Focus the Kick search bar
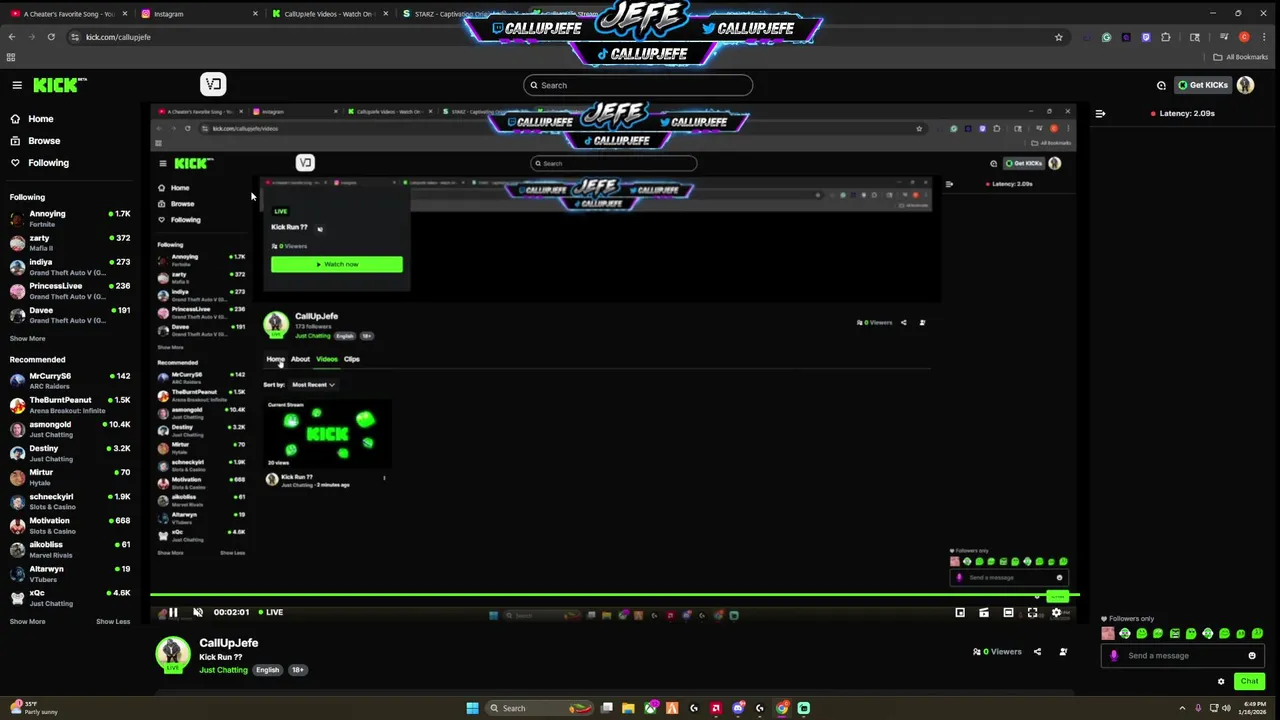 pyautogui.click(x=638, y=85)
